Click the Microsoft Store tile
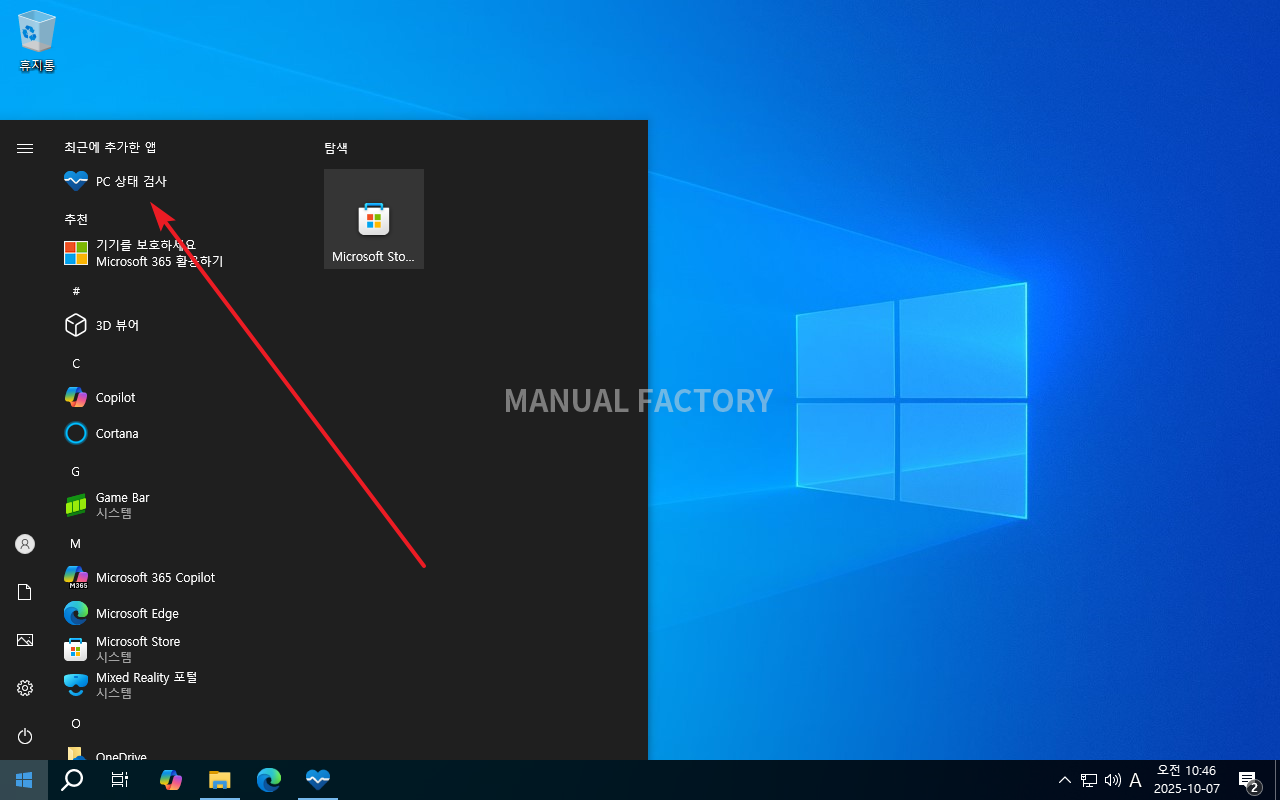Screen dimensions: 1280x800 [x=373, y=219]
